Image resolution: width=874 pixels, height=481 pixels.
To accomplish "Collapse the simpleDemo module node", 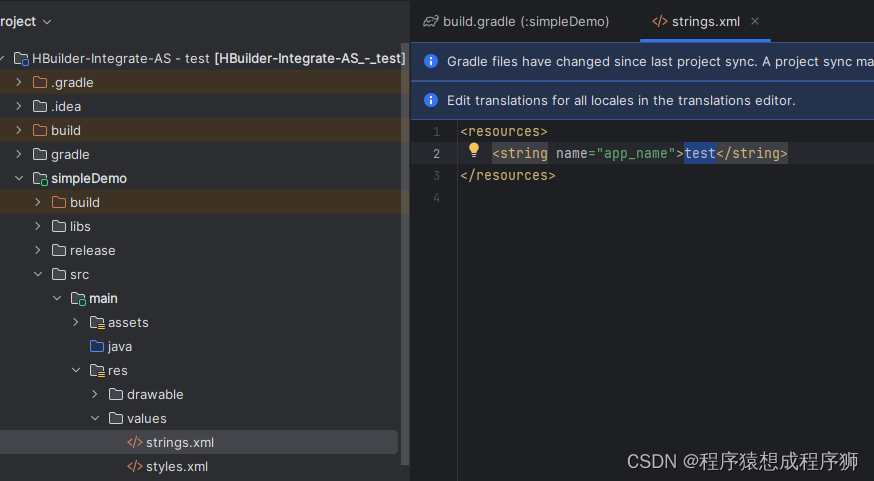I will 19,178.
